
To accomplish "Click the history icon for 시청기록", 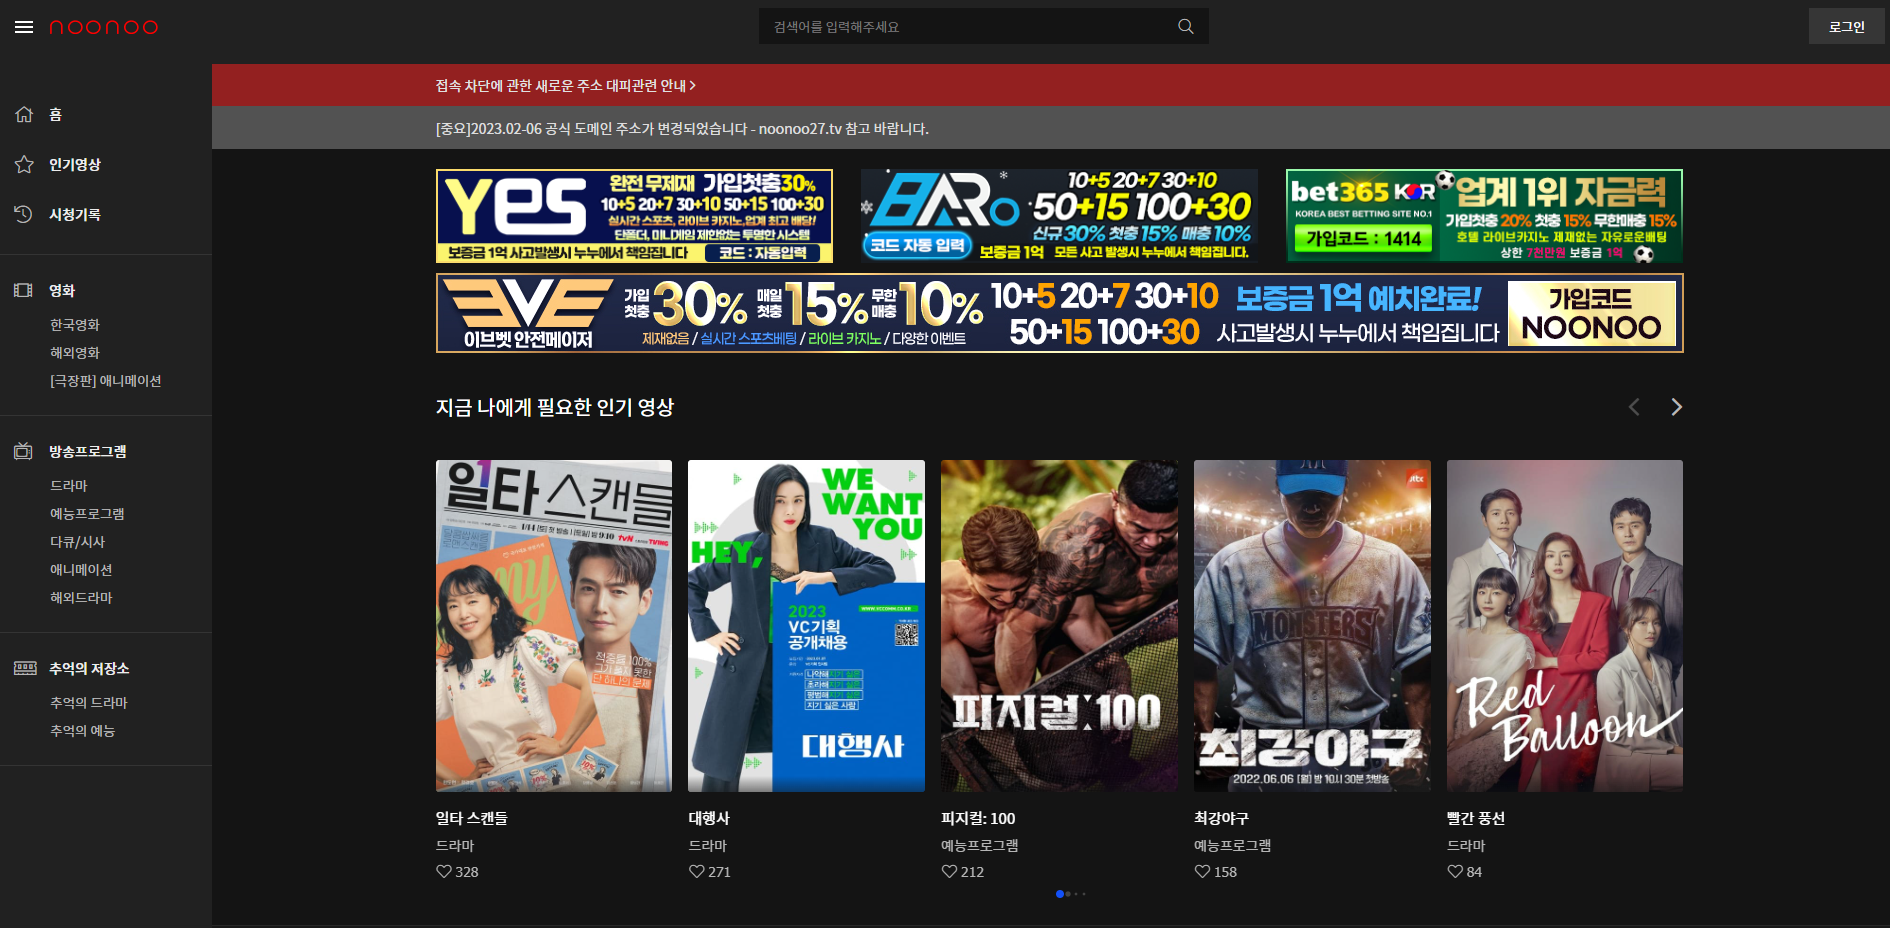I will [24, 214].
